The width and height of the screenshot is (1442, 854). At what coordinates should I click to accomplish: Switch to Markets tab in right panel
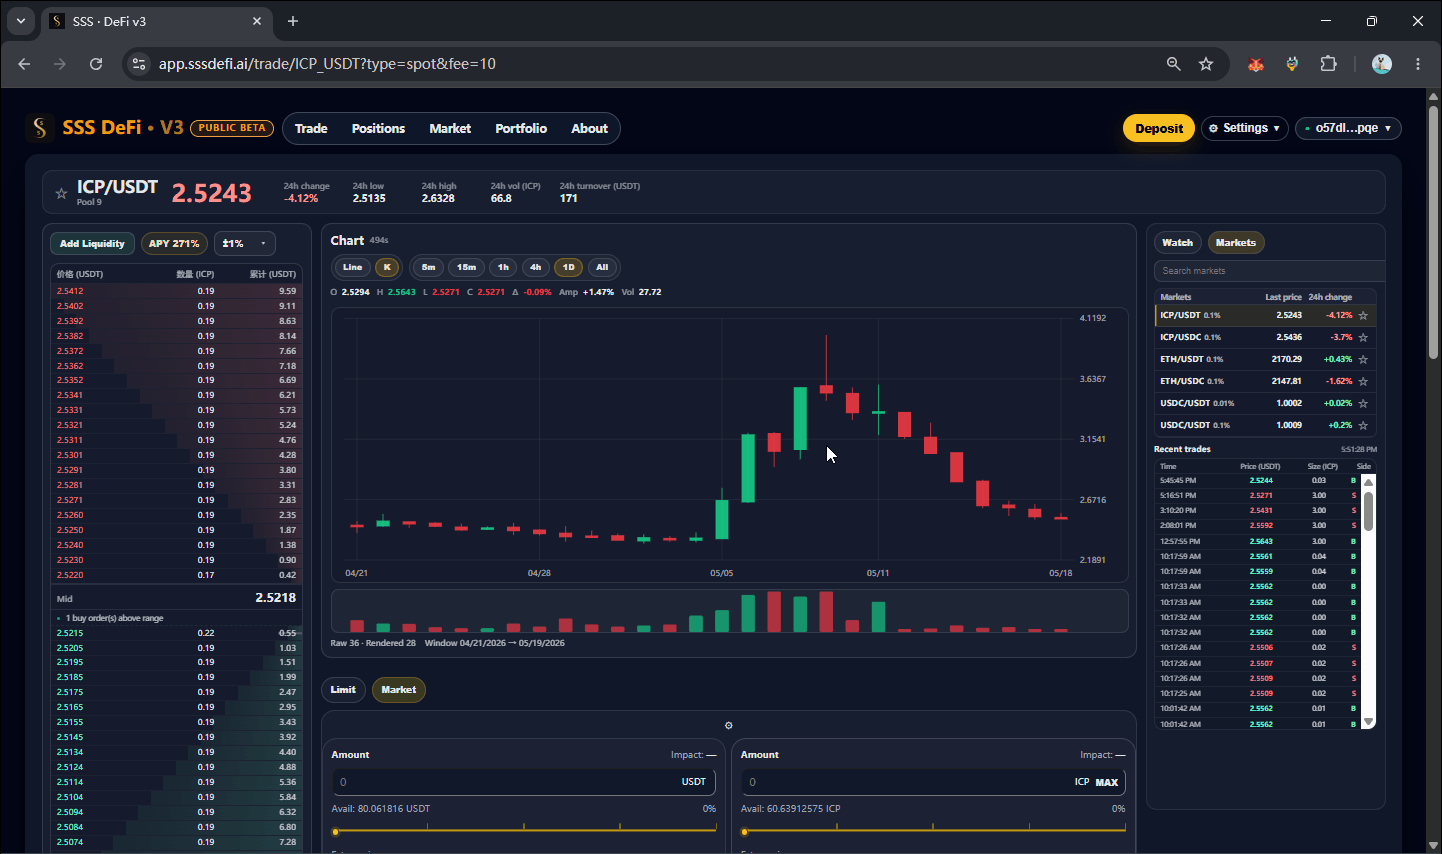(x=1236, y=243)
